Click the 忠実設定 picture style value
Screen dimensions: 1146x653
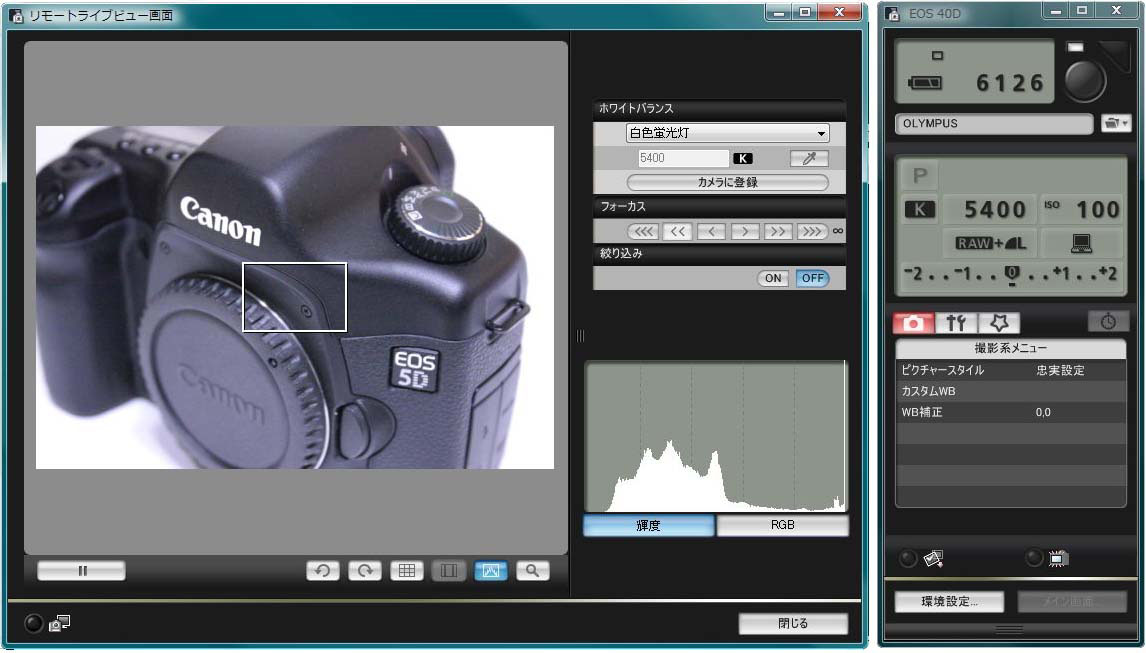1060,370
